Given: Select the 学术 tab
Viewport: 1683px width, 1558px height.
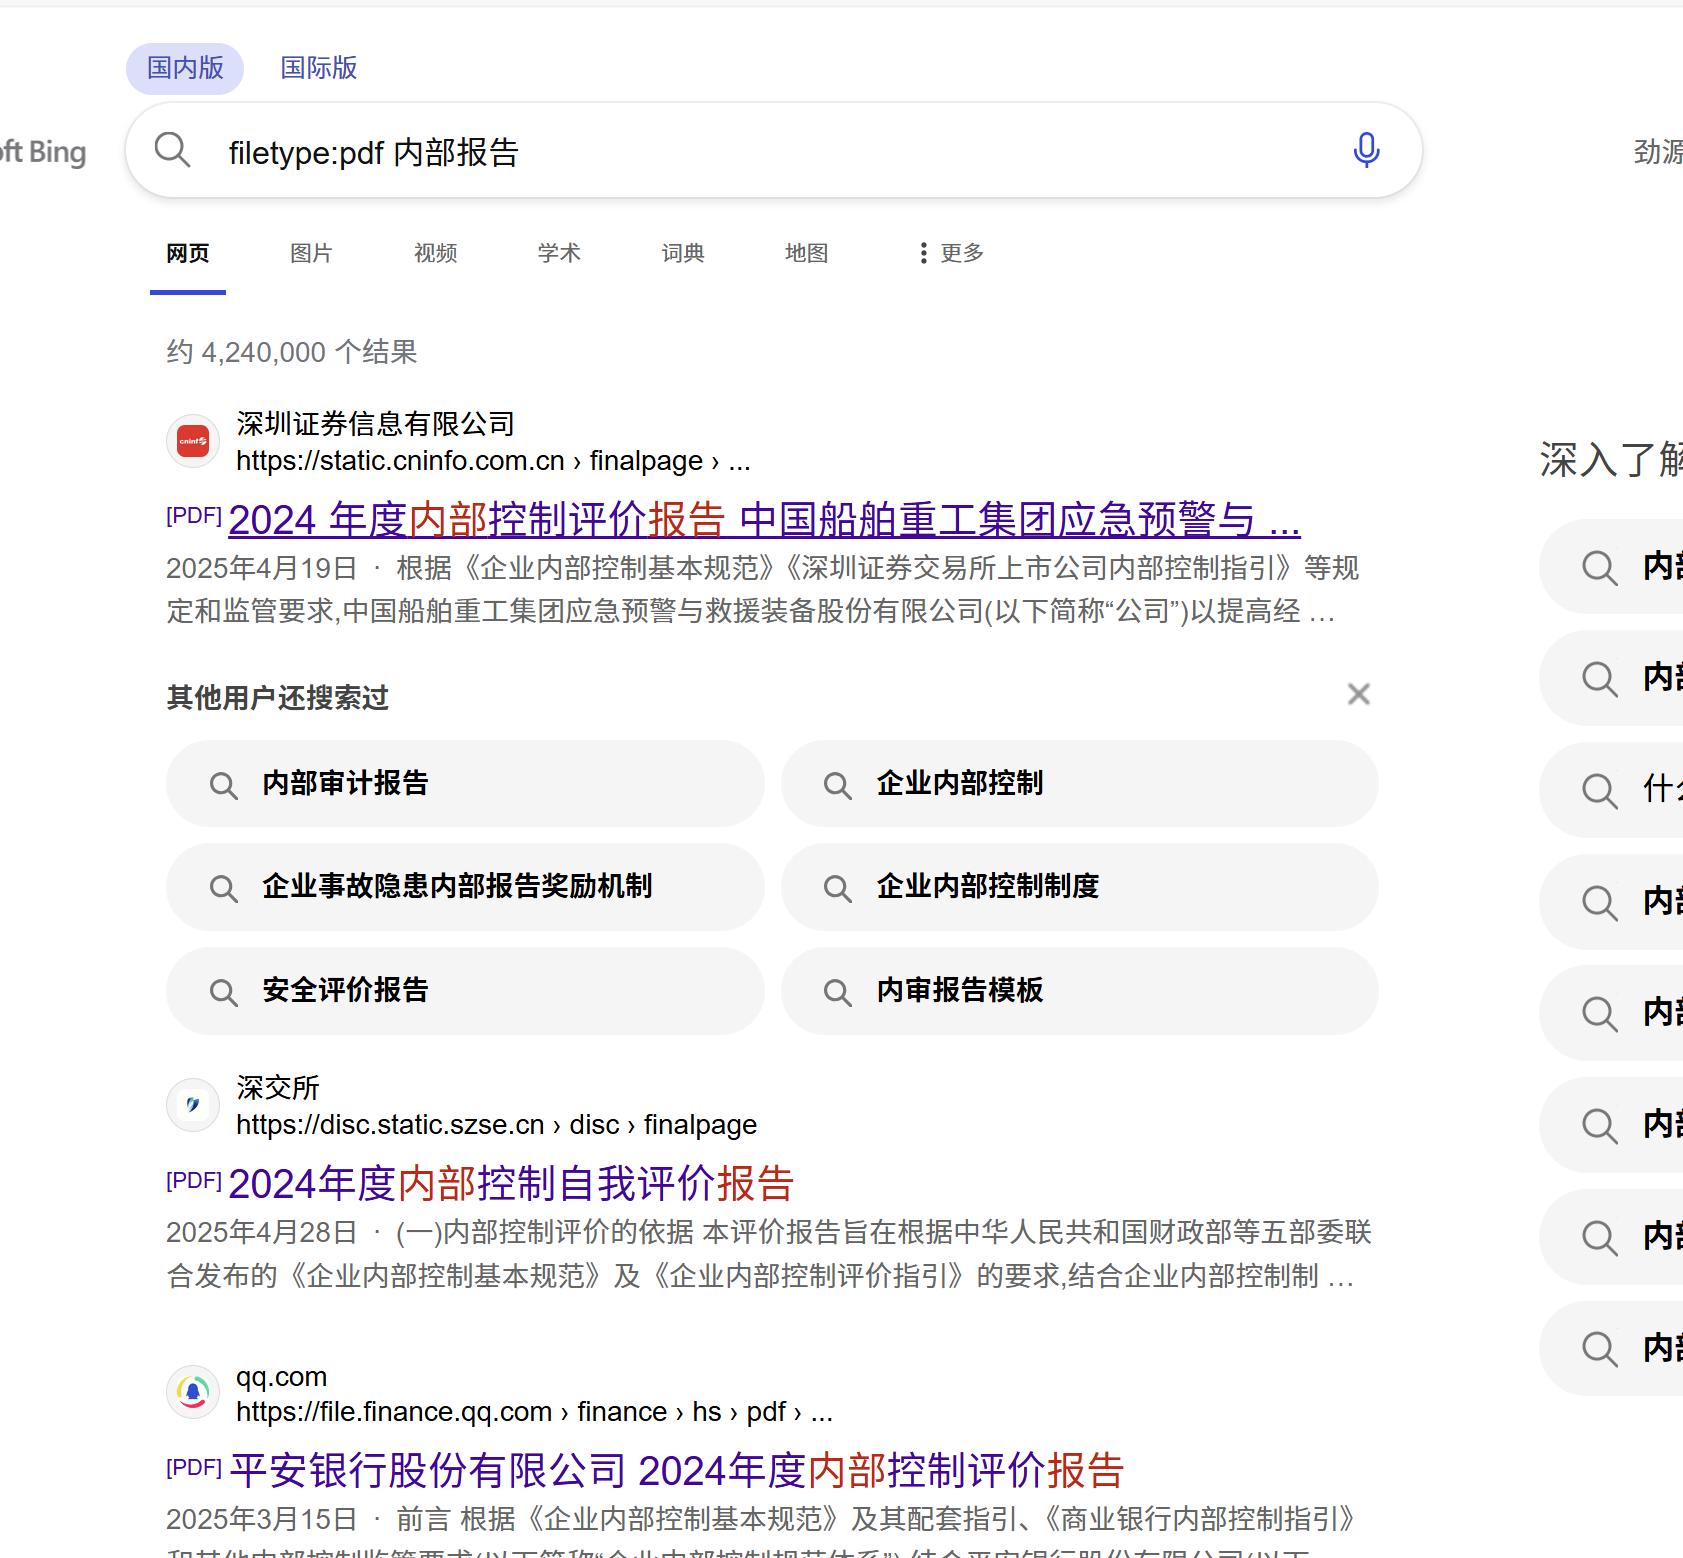Looking at the screenshot, I should click(559, 253).
